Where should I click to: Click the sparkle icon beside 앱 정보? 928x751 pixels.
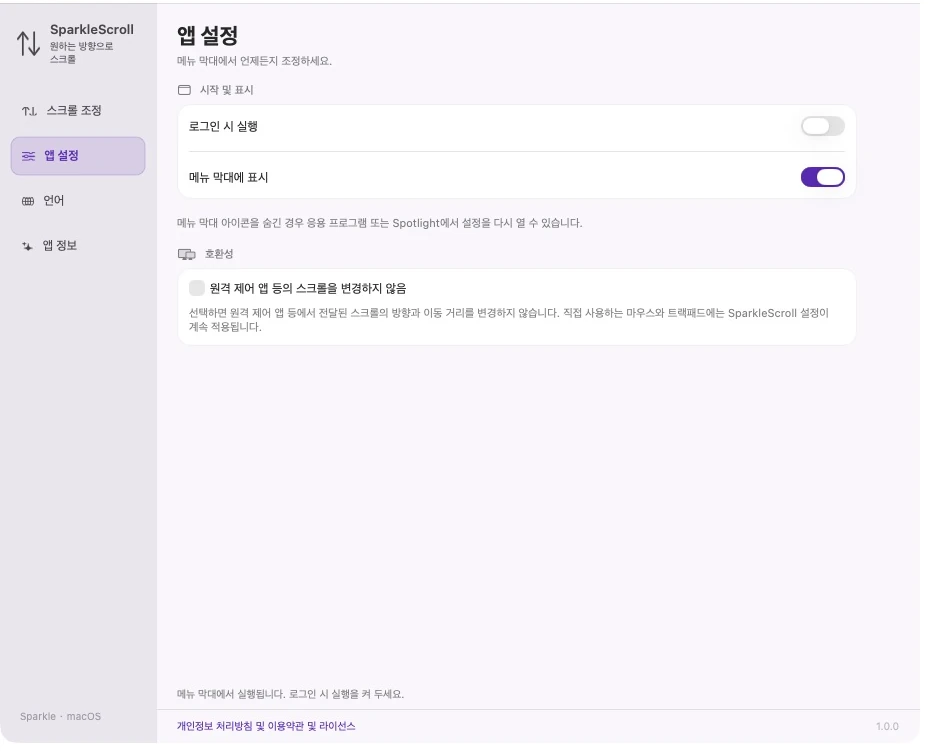point(27,247)
